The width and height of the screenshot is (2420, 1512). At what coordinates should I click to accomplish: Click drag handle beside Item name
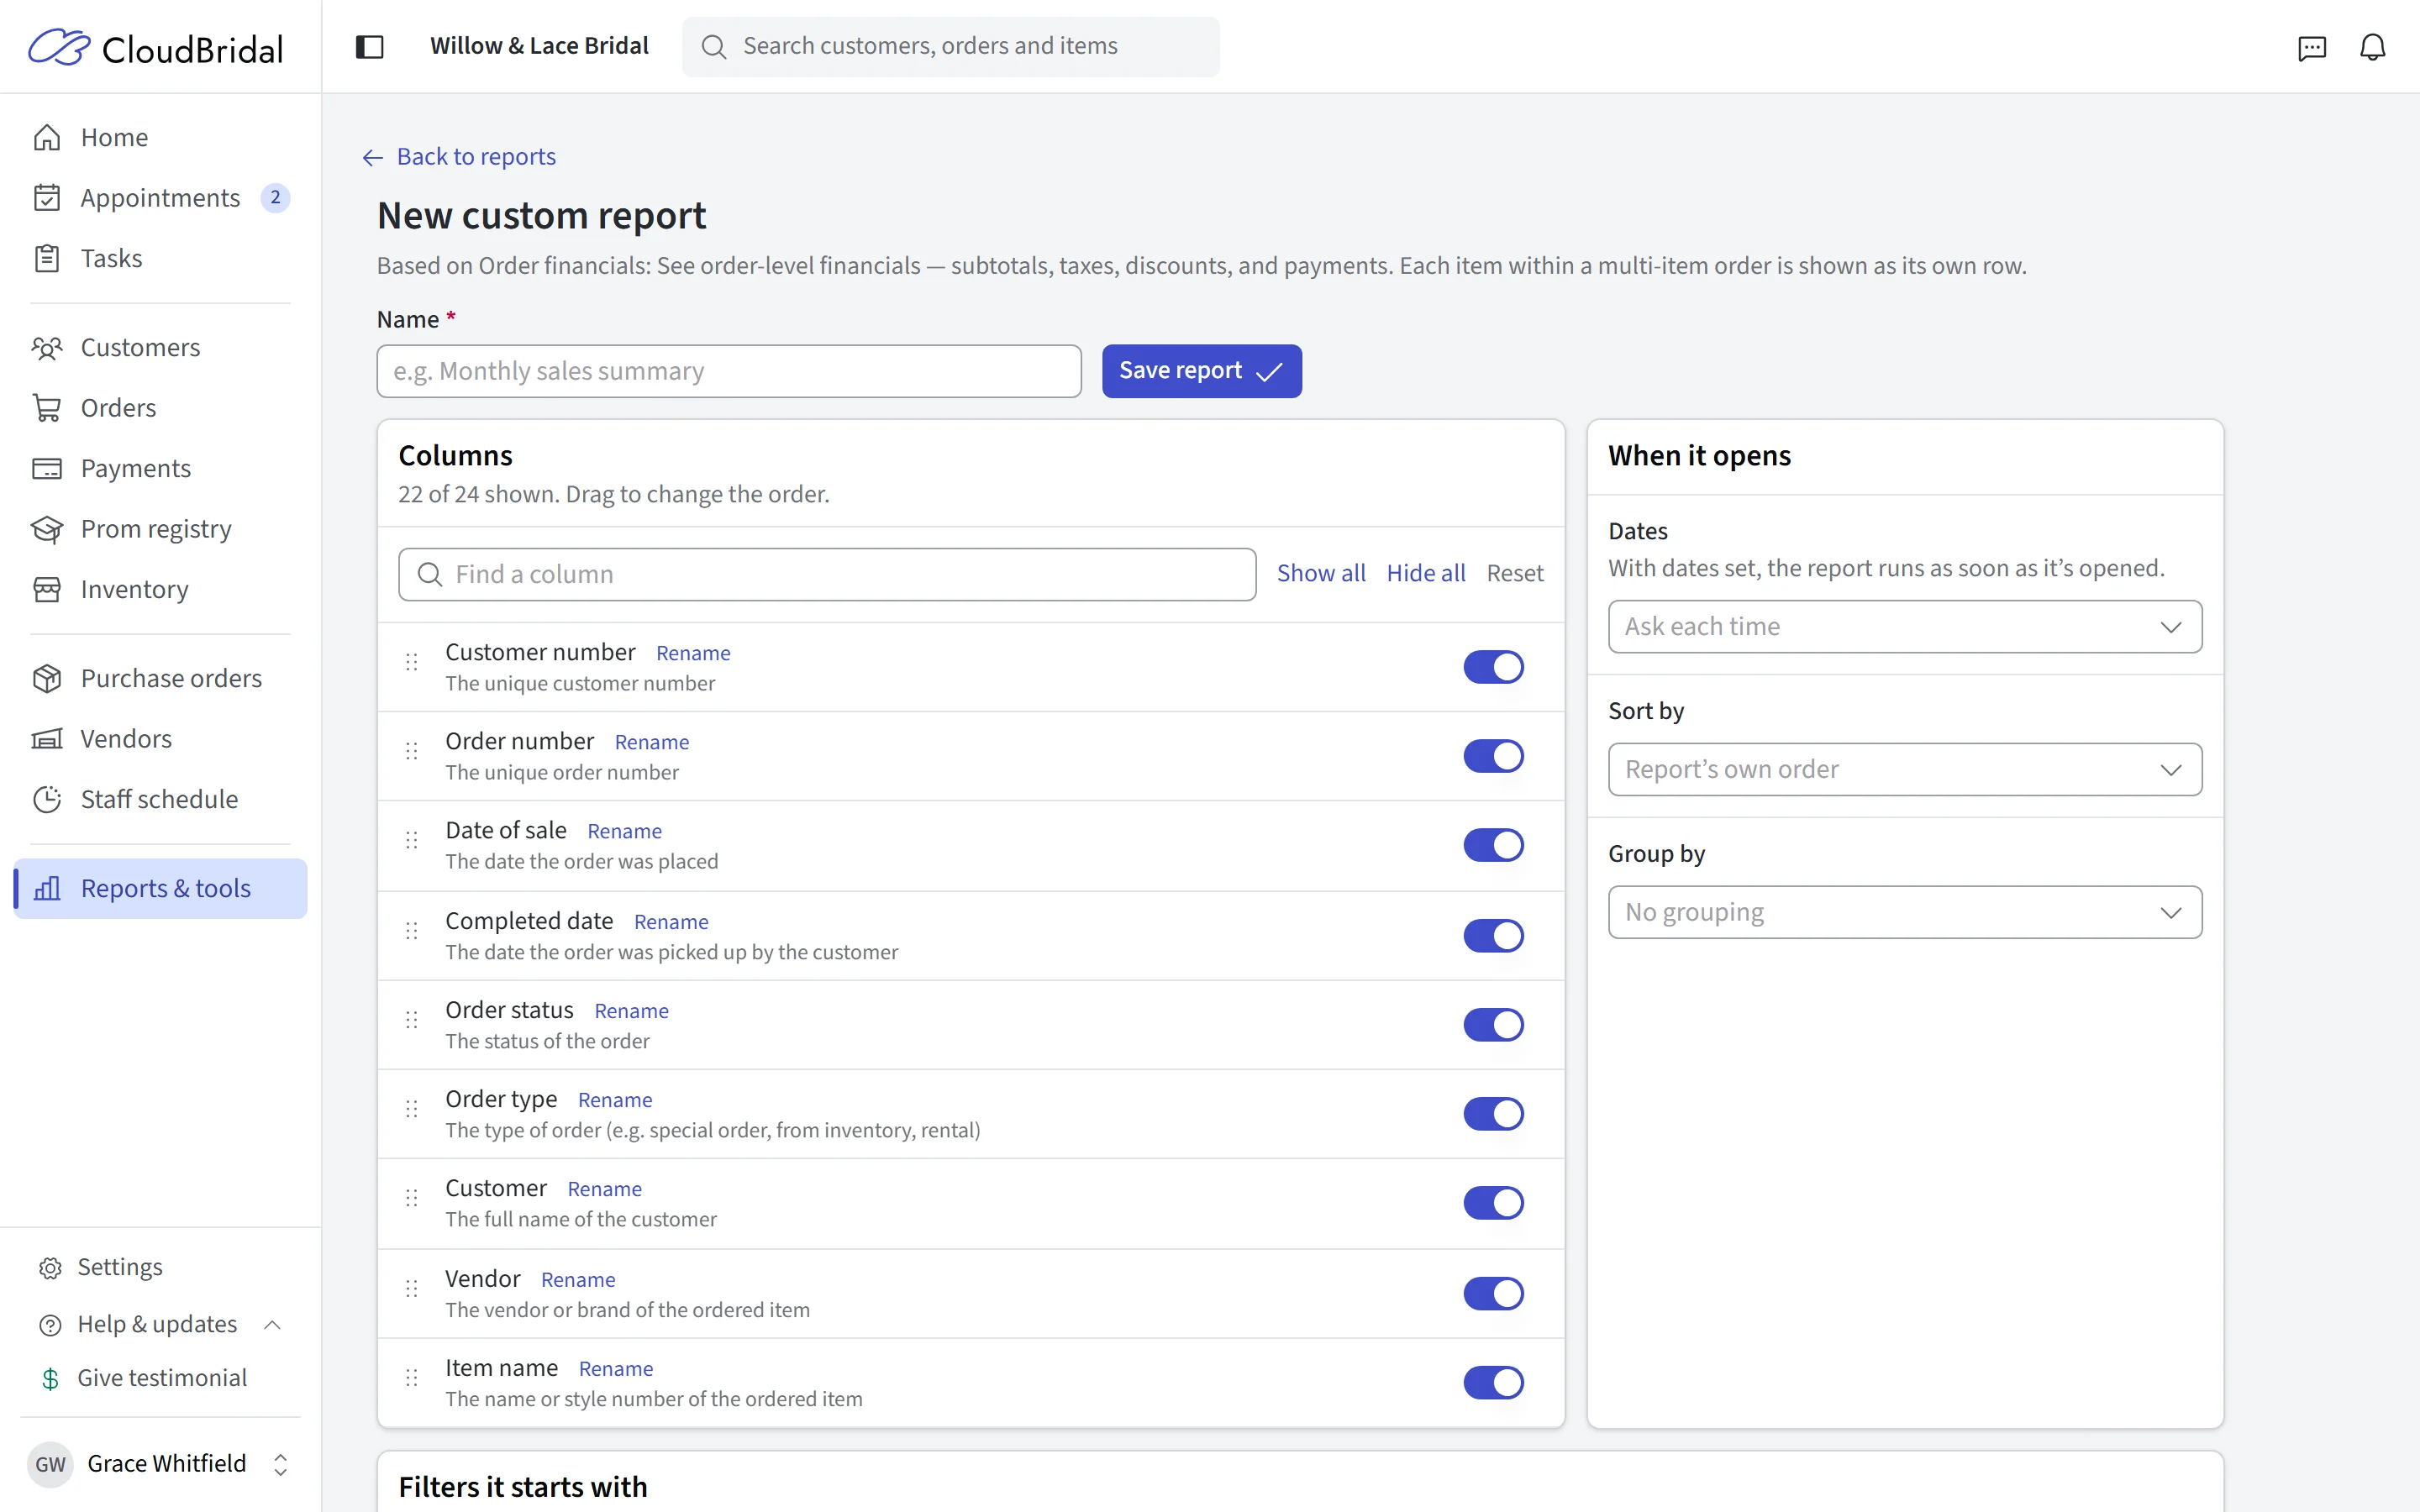(412, 1378)
